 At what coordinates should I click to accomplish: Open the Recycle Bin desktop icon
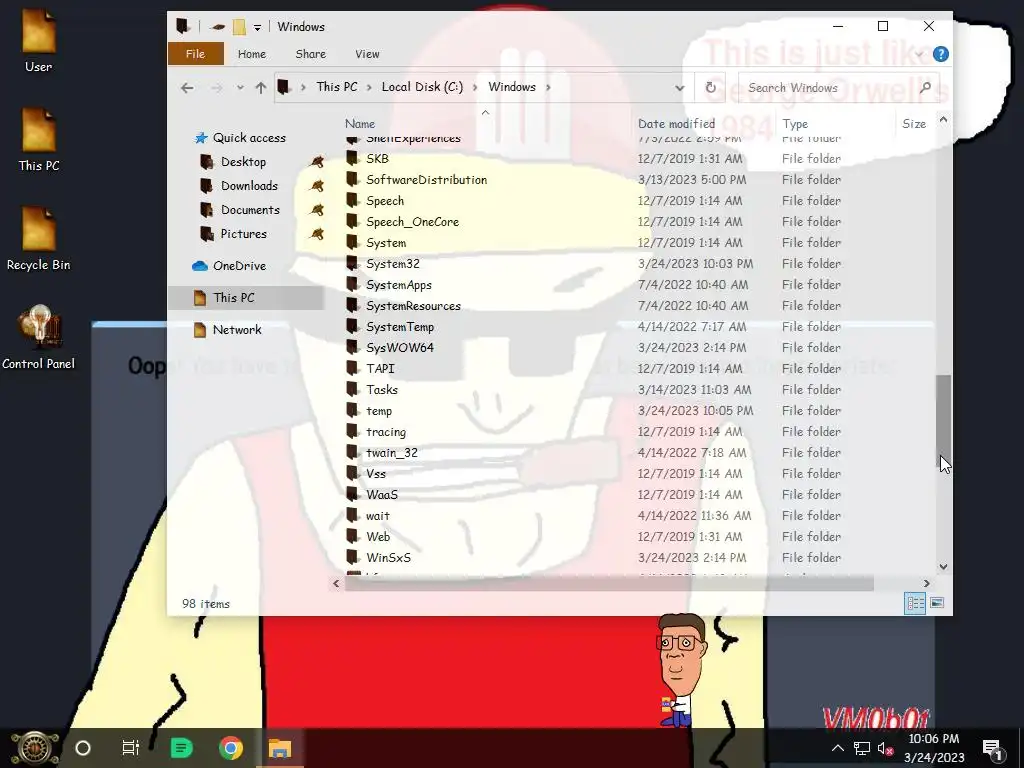39,238
